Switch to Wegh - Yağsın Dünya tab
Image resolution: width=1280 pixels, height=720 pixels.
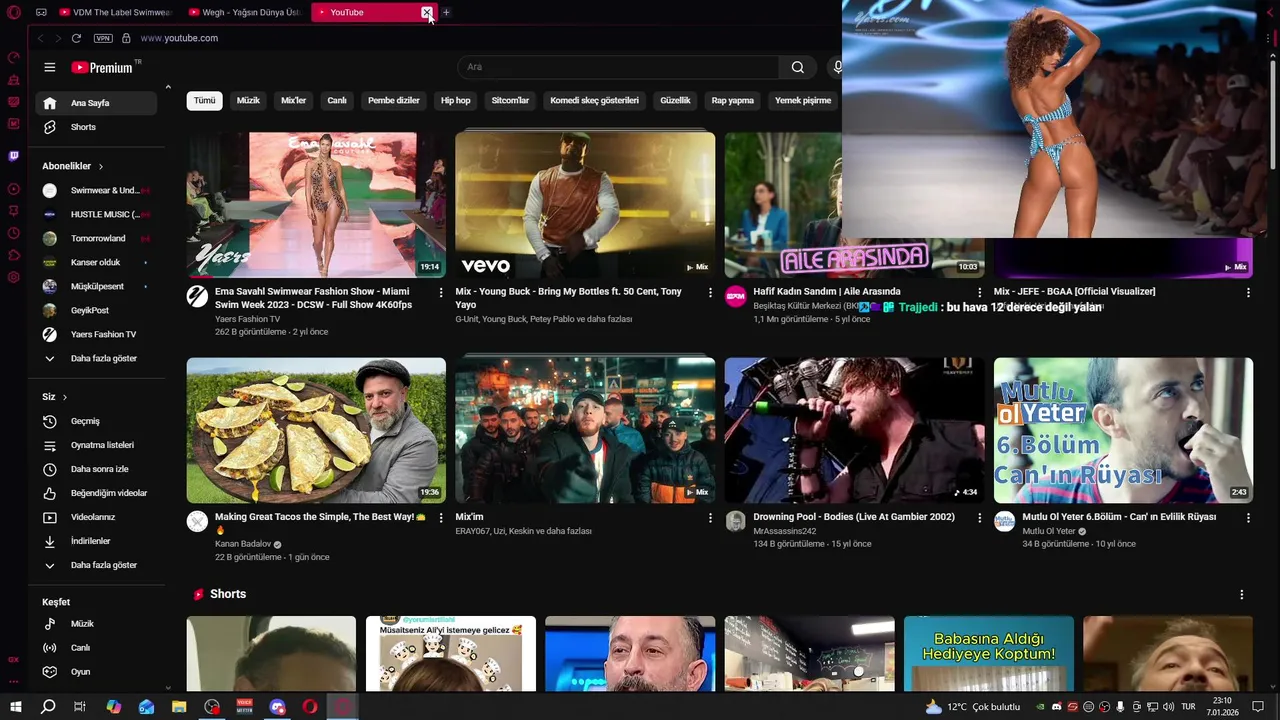pos(244,12)
